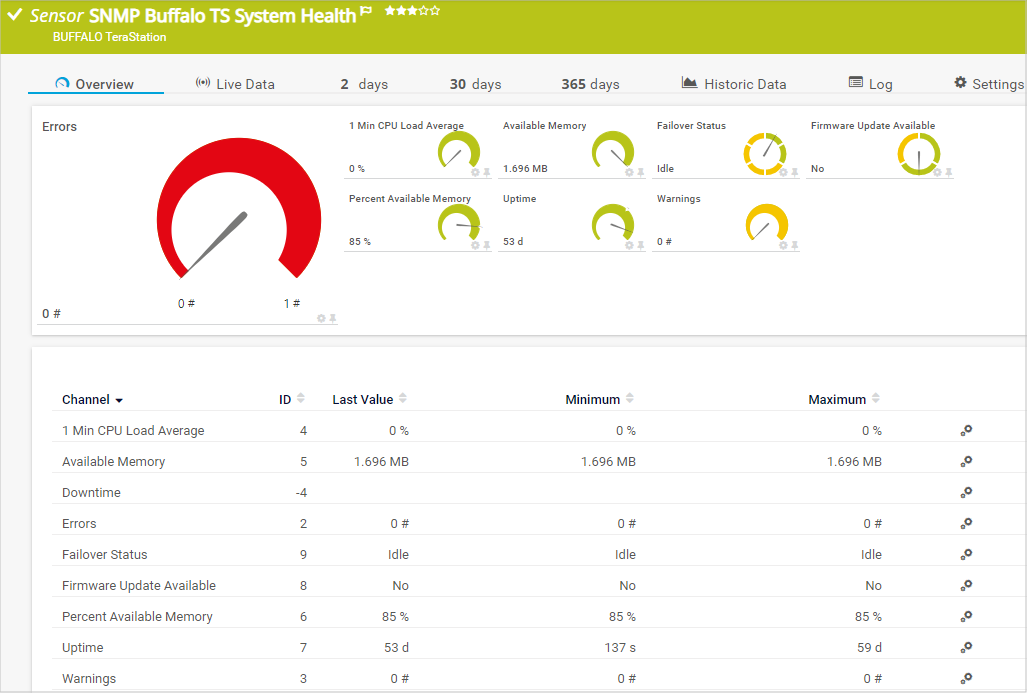The width and height of the screenshot is (1027, 693).
Task: Open channel settings for Warnings row
Action: (x=966, y=678)
